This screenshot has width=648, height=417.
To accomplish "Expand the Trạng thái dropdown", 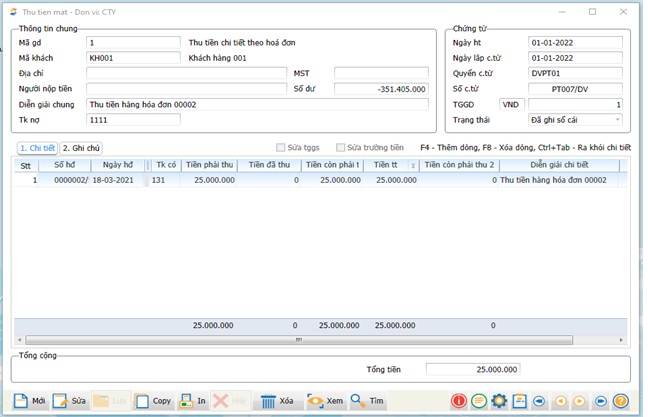I will tap(617, 120).
